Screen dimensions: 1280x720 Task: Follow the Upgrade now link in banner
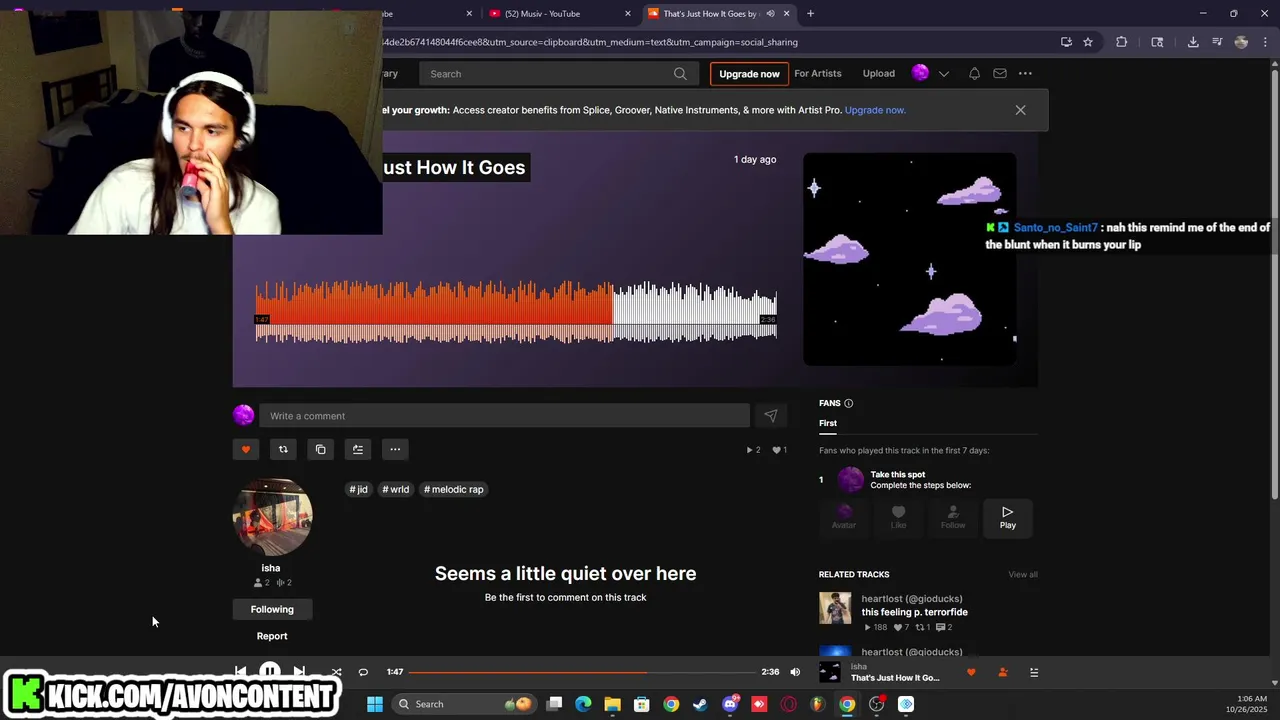click(875, 110)
